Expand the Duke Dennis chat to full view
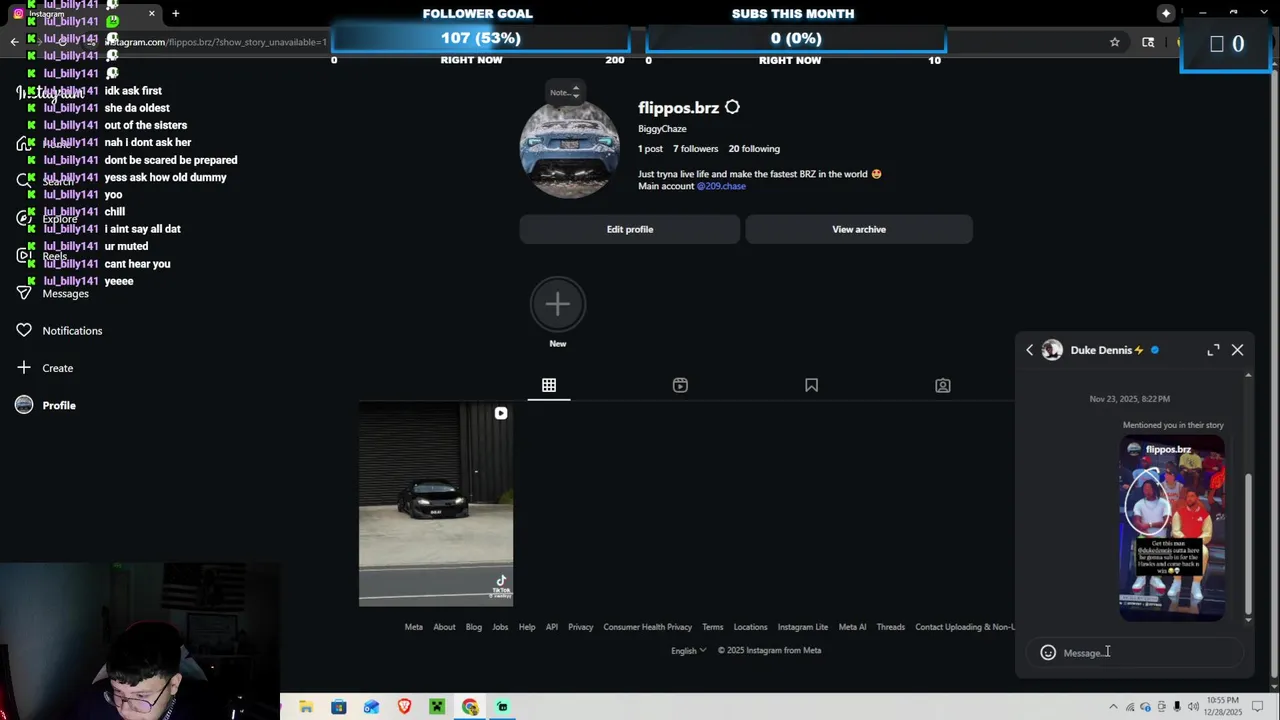Viewport: 1280px width, 720px height. click(1213, 350)
